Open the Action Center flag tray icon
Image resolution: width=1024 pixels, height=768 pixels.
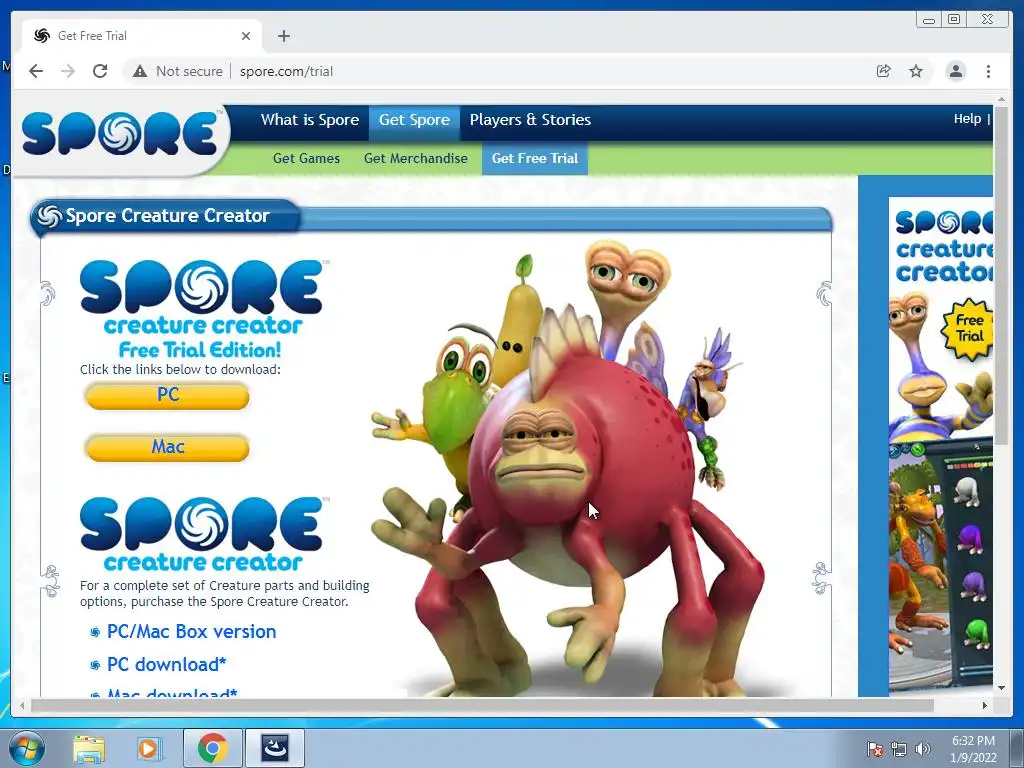[874, 749]
